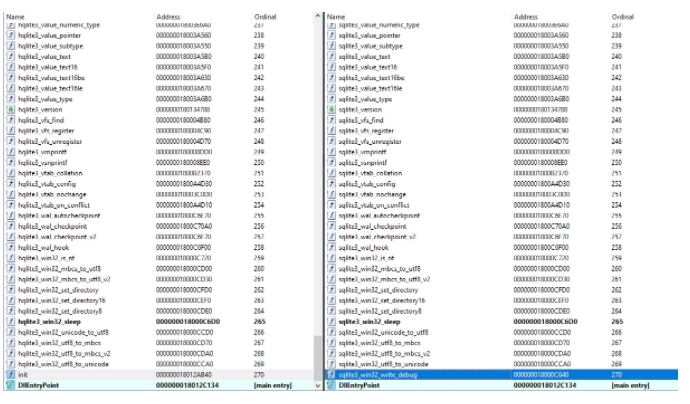Click the function icon beside sqlite3_vfs_unregister
Image resolution: width=690 pixels, height=404 pixels.
(x=331, y=141)
